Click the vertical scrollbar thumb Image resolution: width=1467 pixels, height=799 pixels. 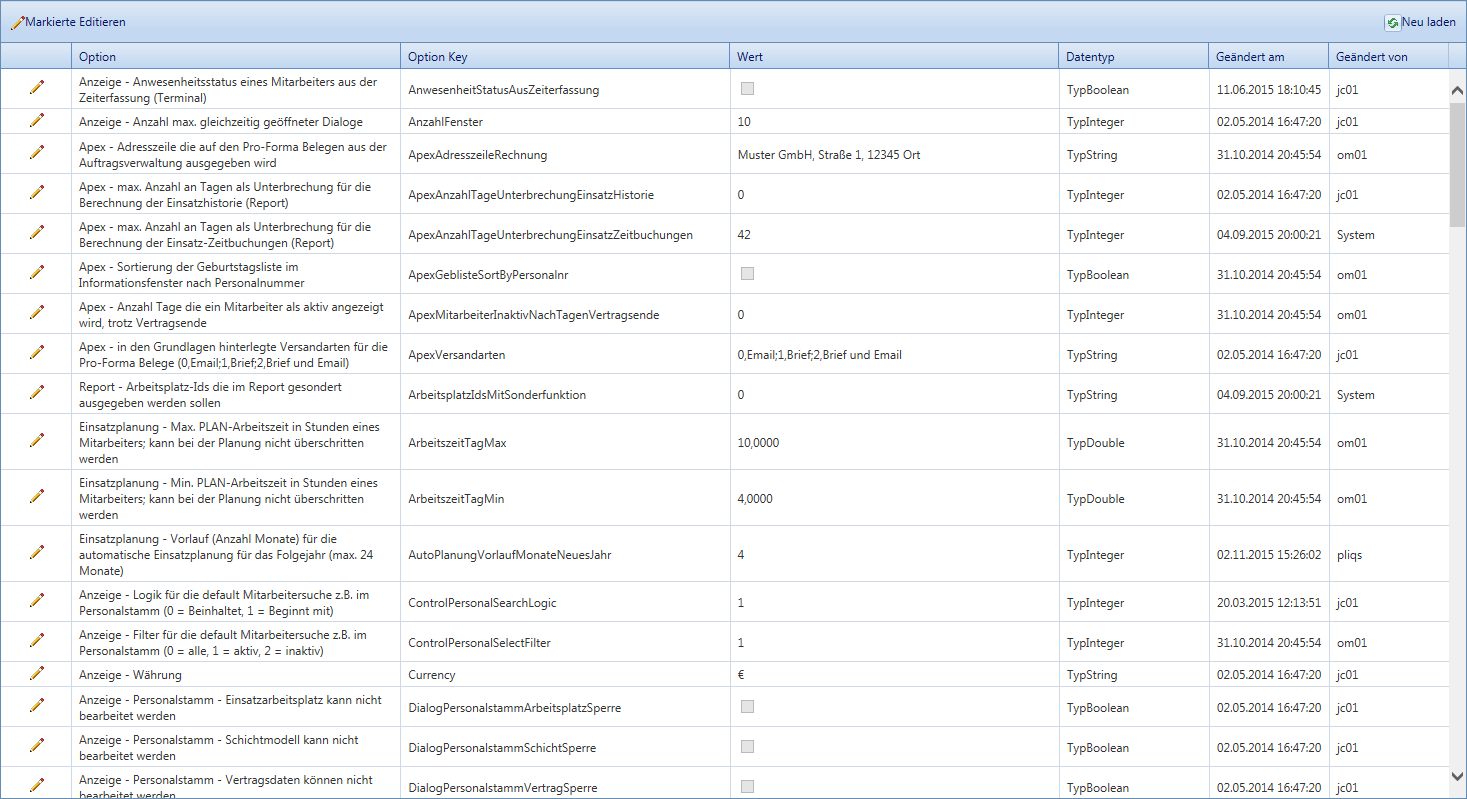click(1457, 164)
